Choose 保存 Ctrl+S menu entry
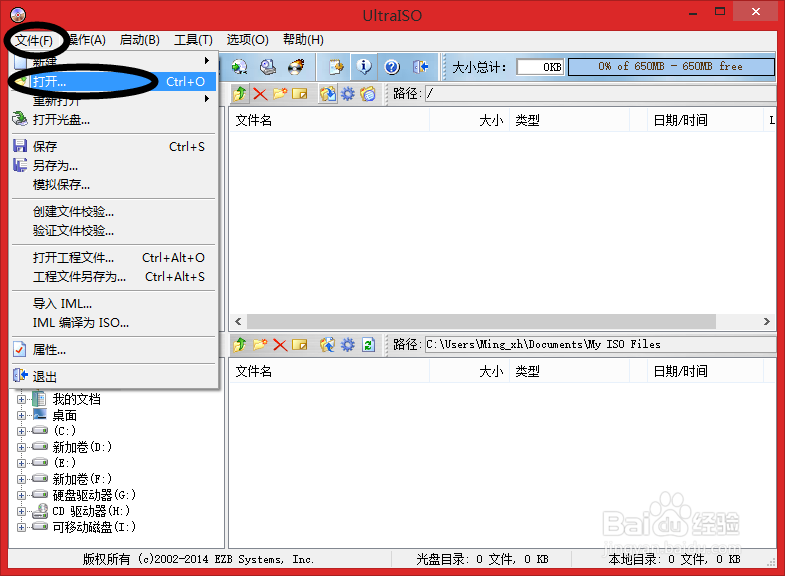 tap(114, 147)
